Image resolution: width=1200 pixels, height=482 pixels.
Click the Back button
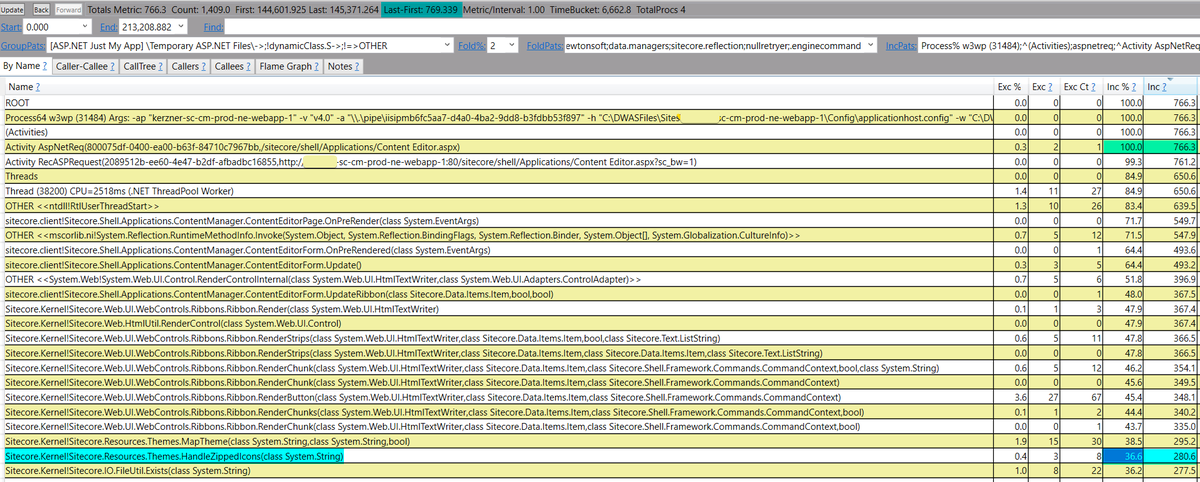42,8
